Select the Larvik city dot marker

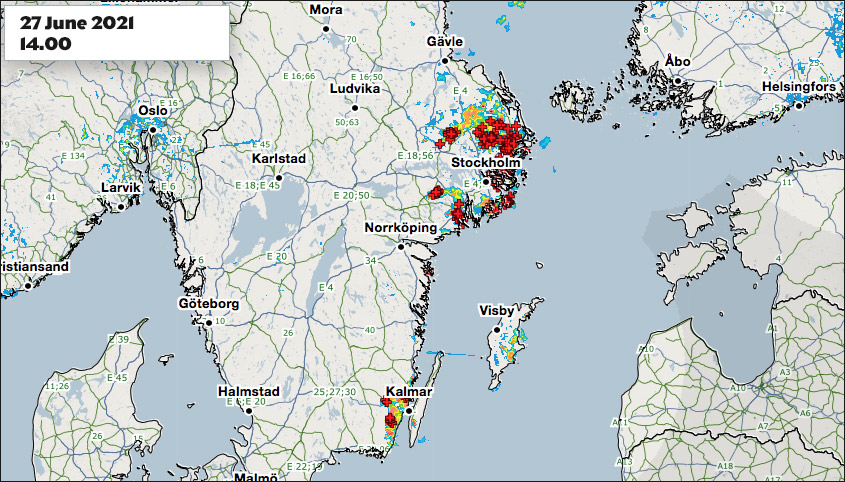[x=121, y=207]
